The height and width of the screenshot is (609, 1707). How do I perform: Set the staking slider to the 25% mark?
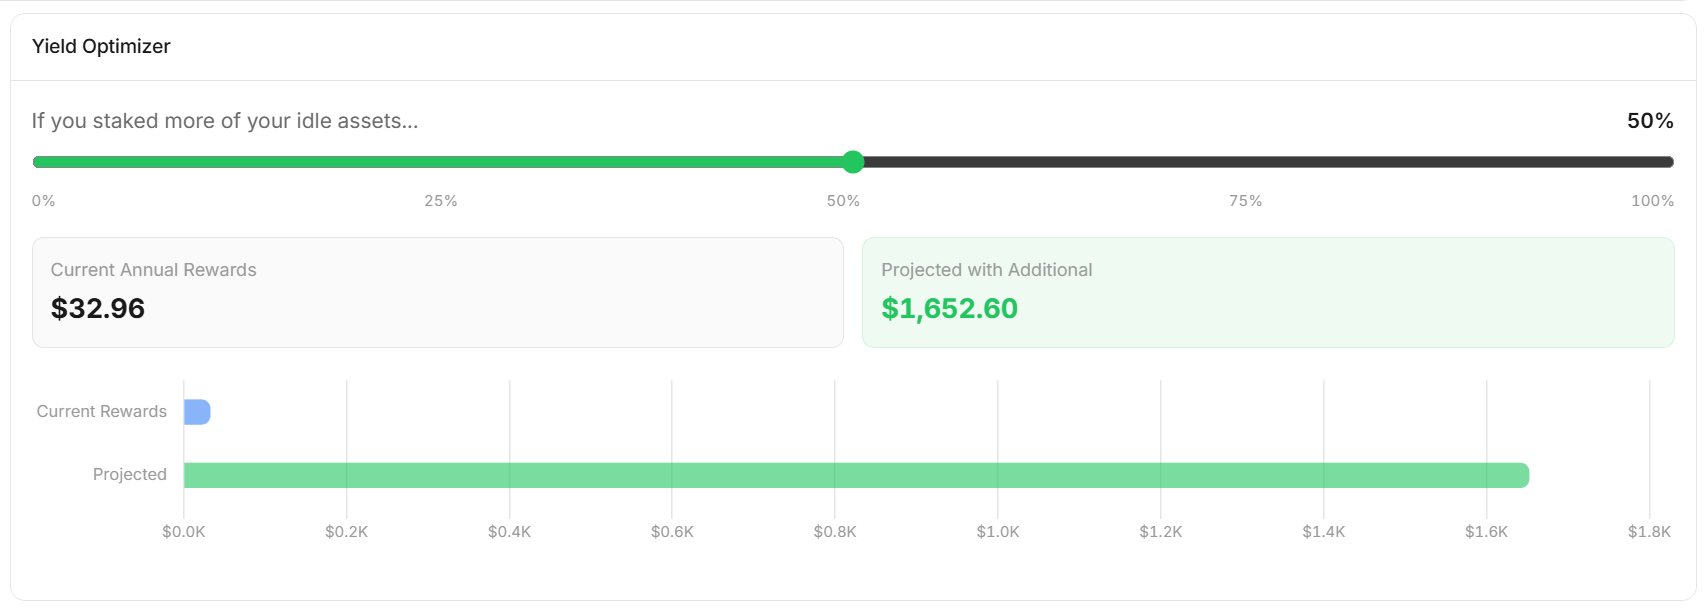[x=443, y=162]
